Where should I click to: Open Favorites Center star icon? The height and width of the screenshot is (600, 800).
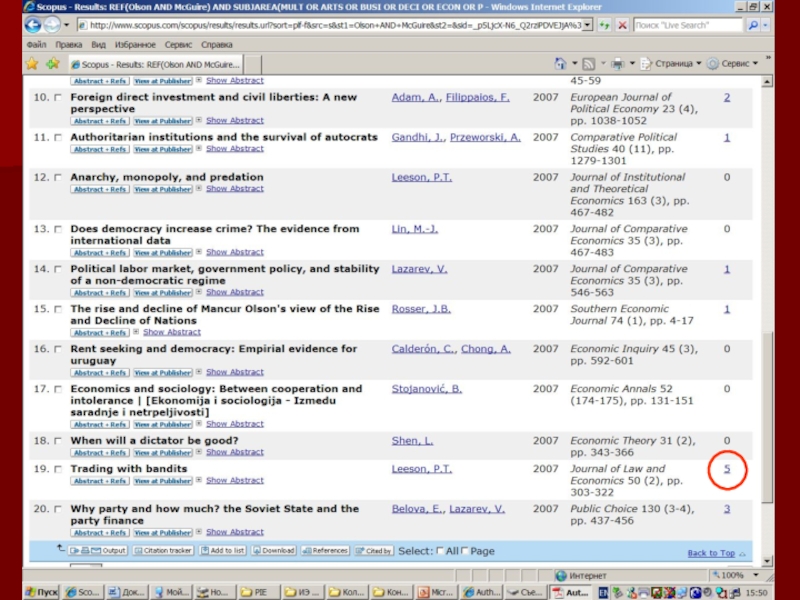pos(32,64)
